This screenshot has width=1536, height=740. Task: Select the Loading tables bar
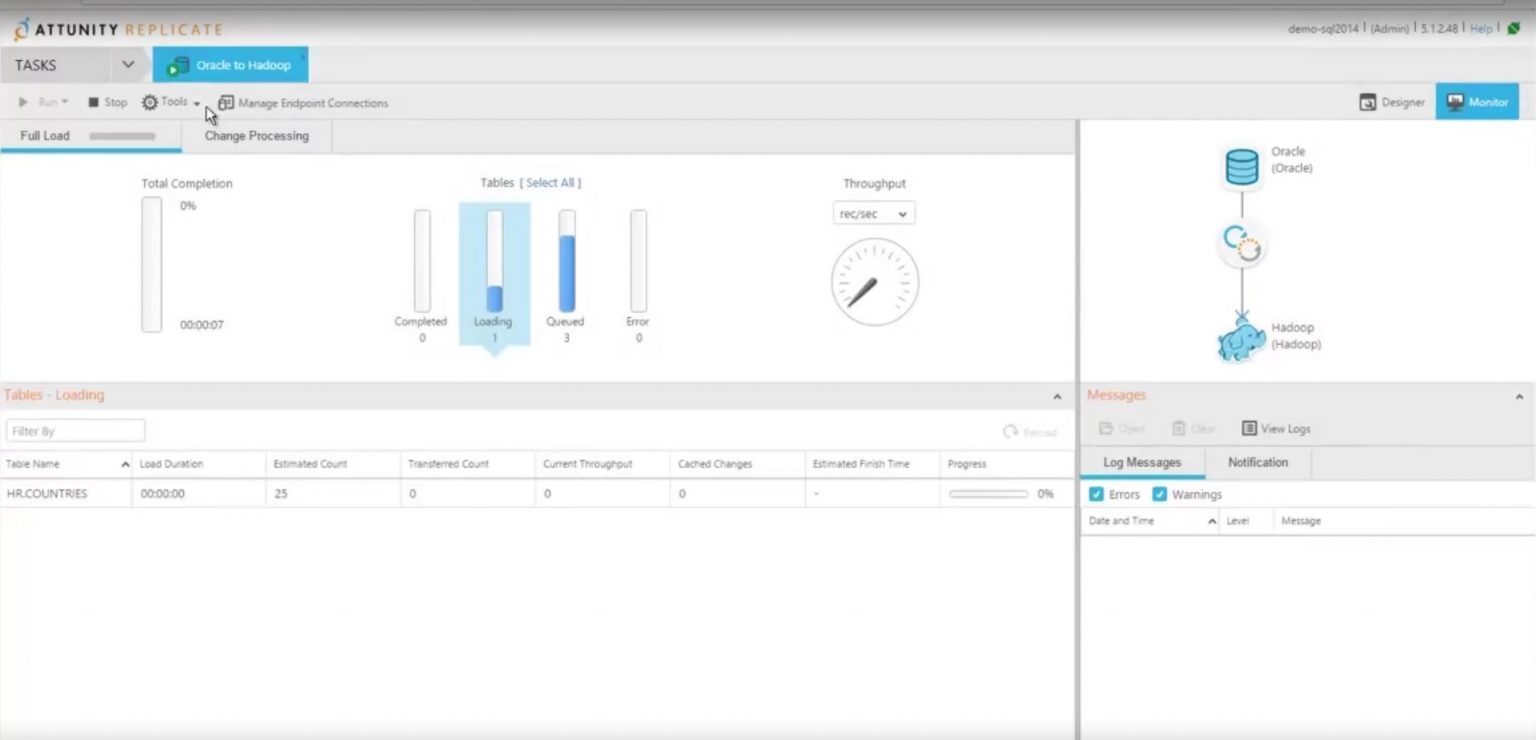pos(493,265)
